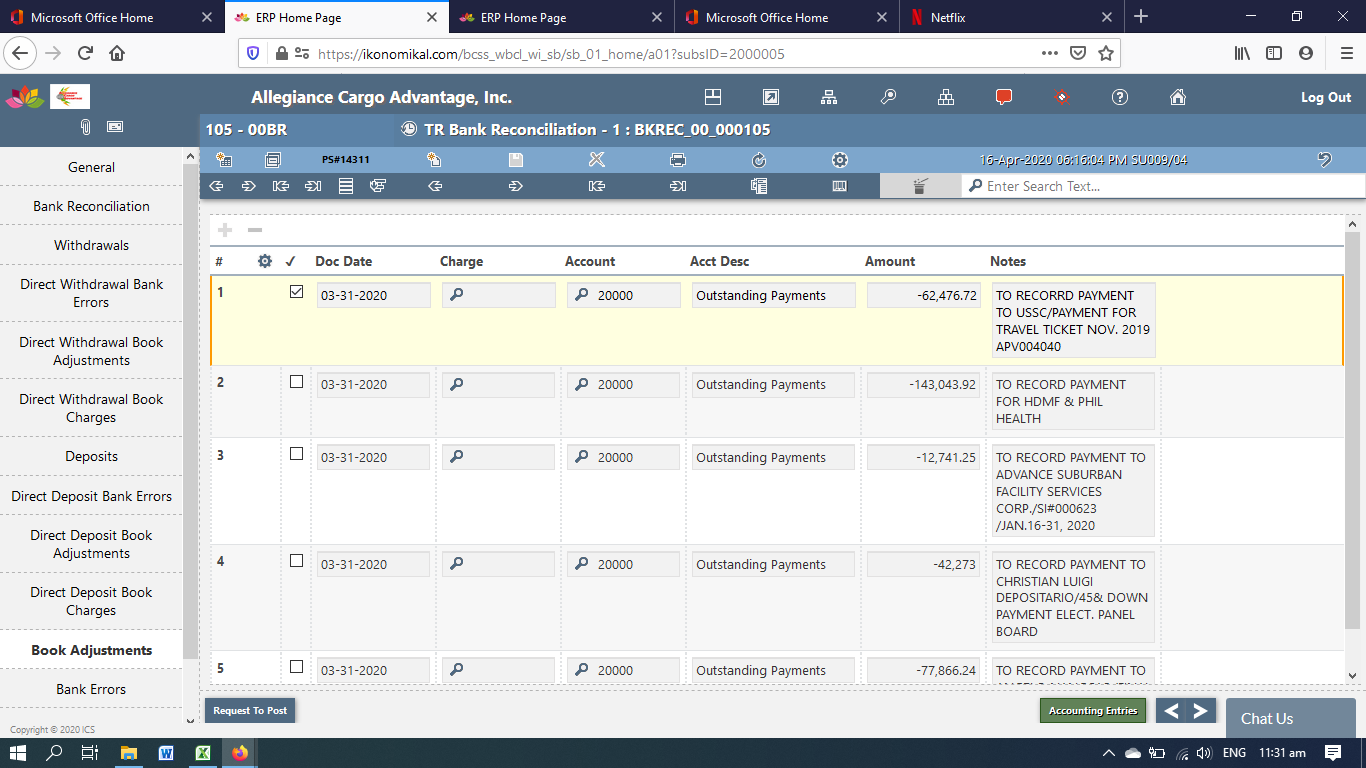Viewport: 1366px width, 768px height.
Task: Check the row 2 checkbox for -143,043.92
Action: (296, 381)
